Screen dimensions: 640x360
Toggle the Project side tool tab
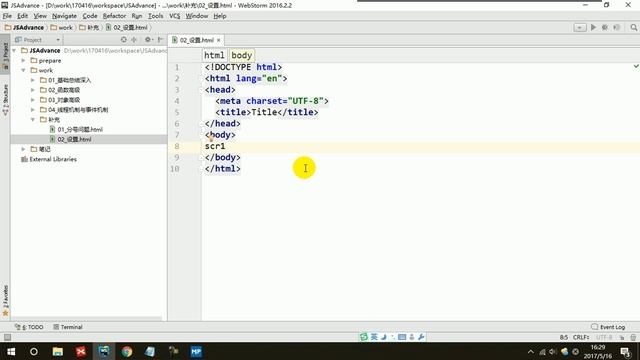5,56
